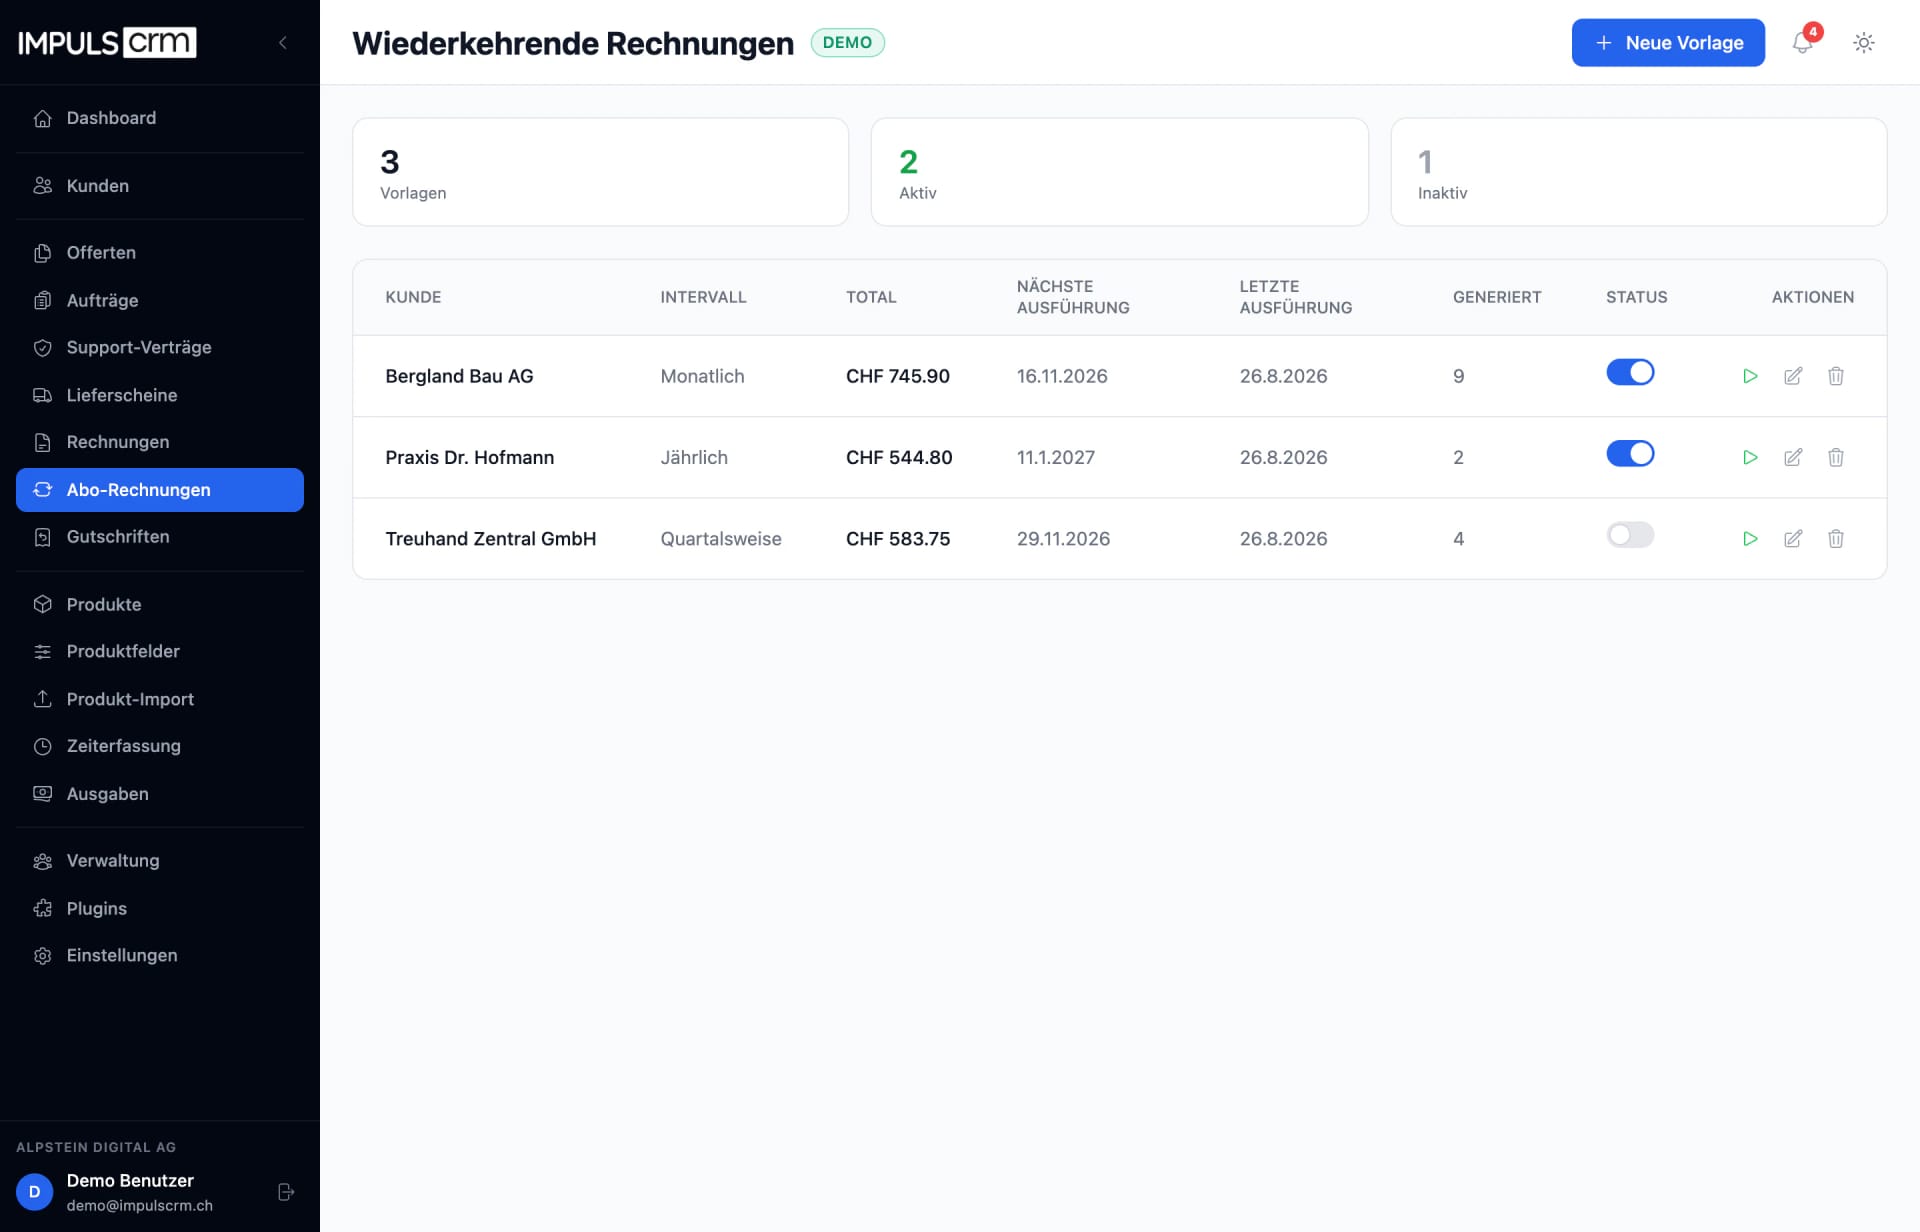Delete the Bergland Bau AG template
This screenshot has width=1920, height=1232.
click(1836, 376)
